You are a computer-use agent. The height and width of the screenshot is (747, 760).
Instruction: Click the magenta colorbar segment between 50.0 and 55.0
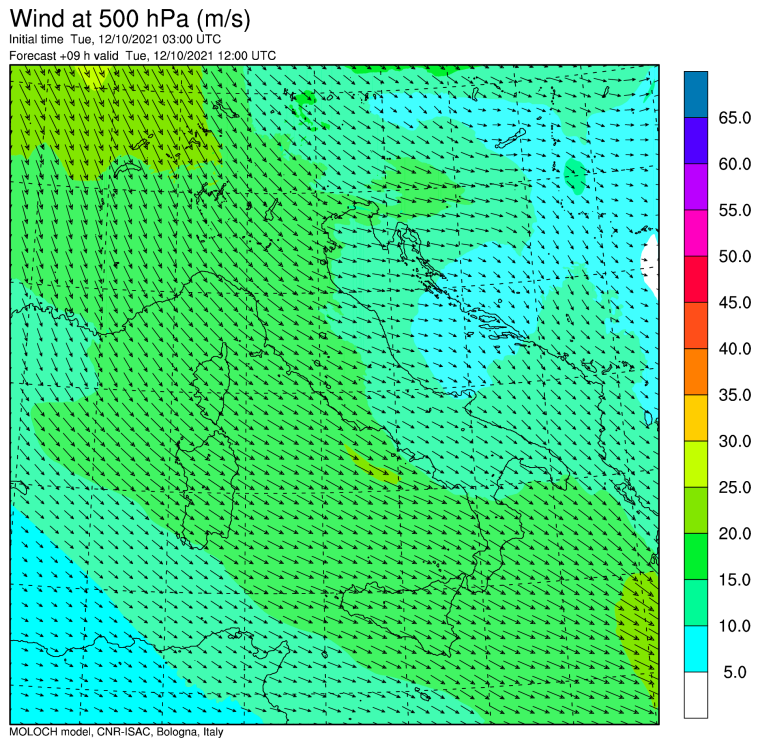coord(696,233)
